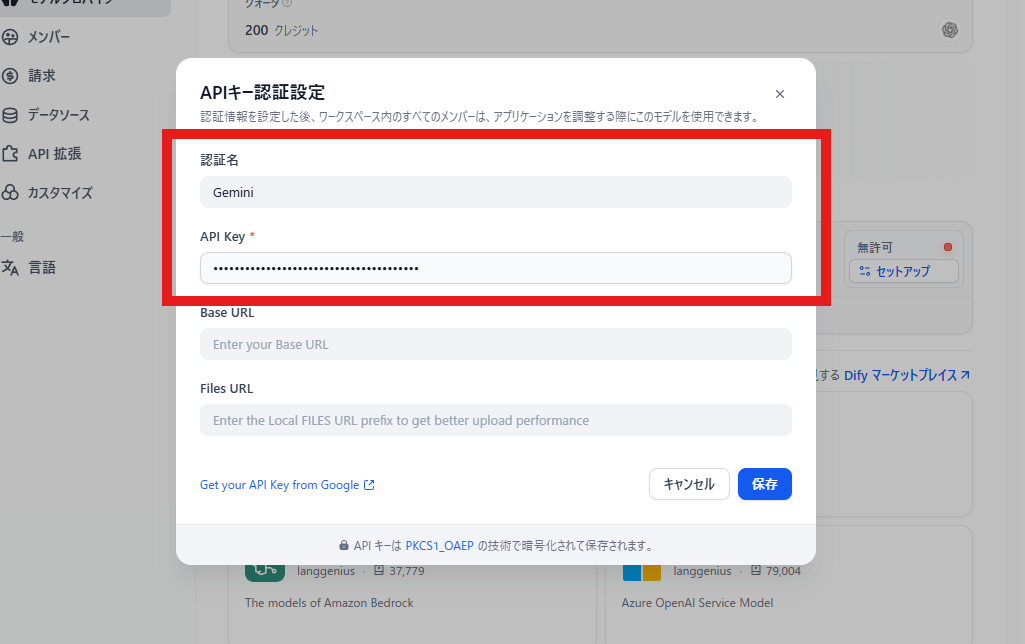Open the API 拡張 puzzle icon
Viewport: 1025px width, 644px height.
[11, 154]
